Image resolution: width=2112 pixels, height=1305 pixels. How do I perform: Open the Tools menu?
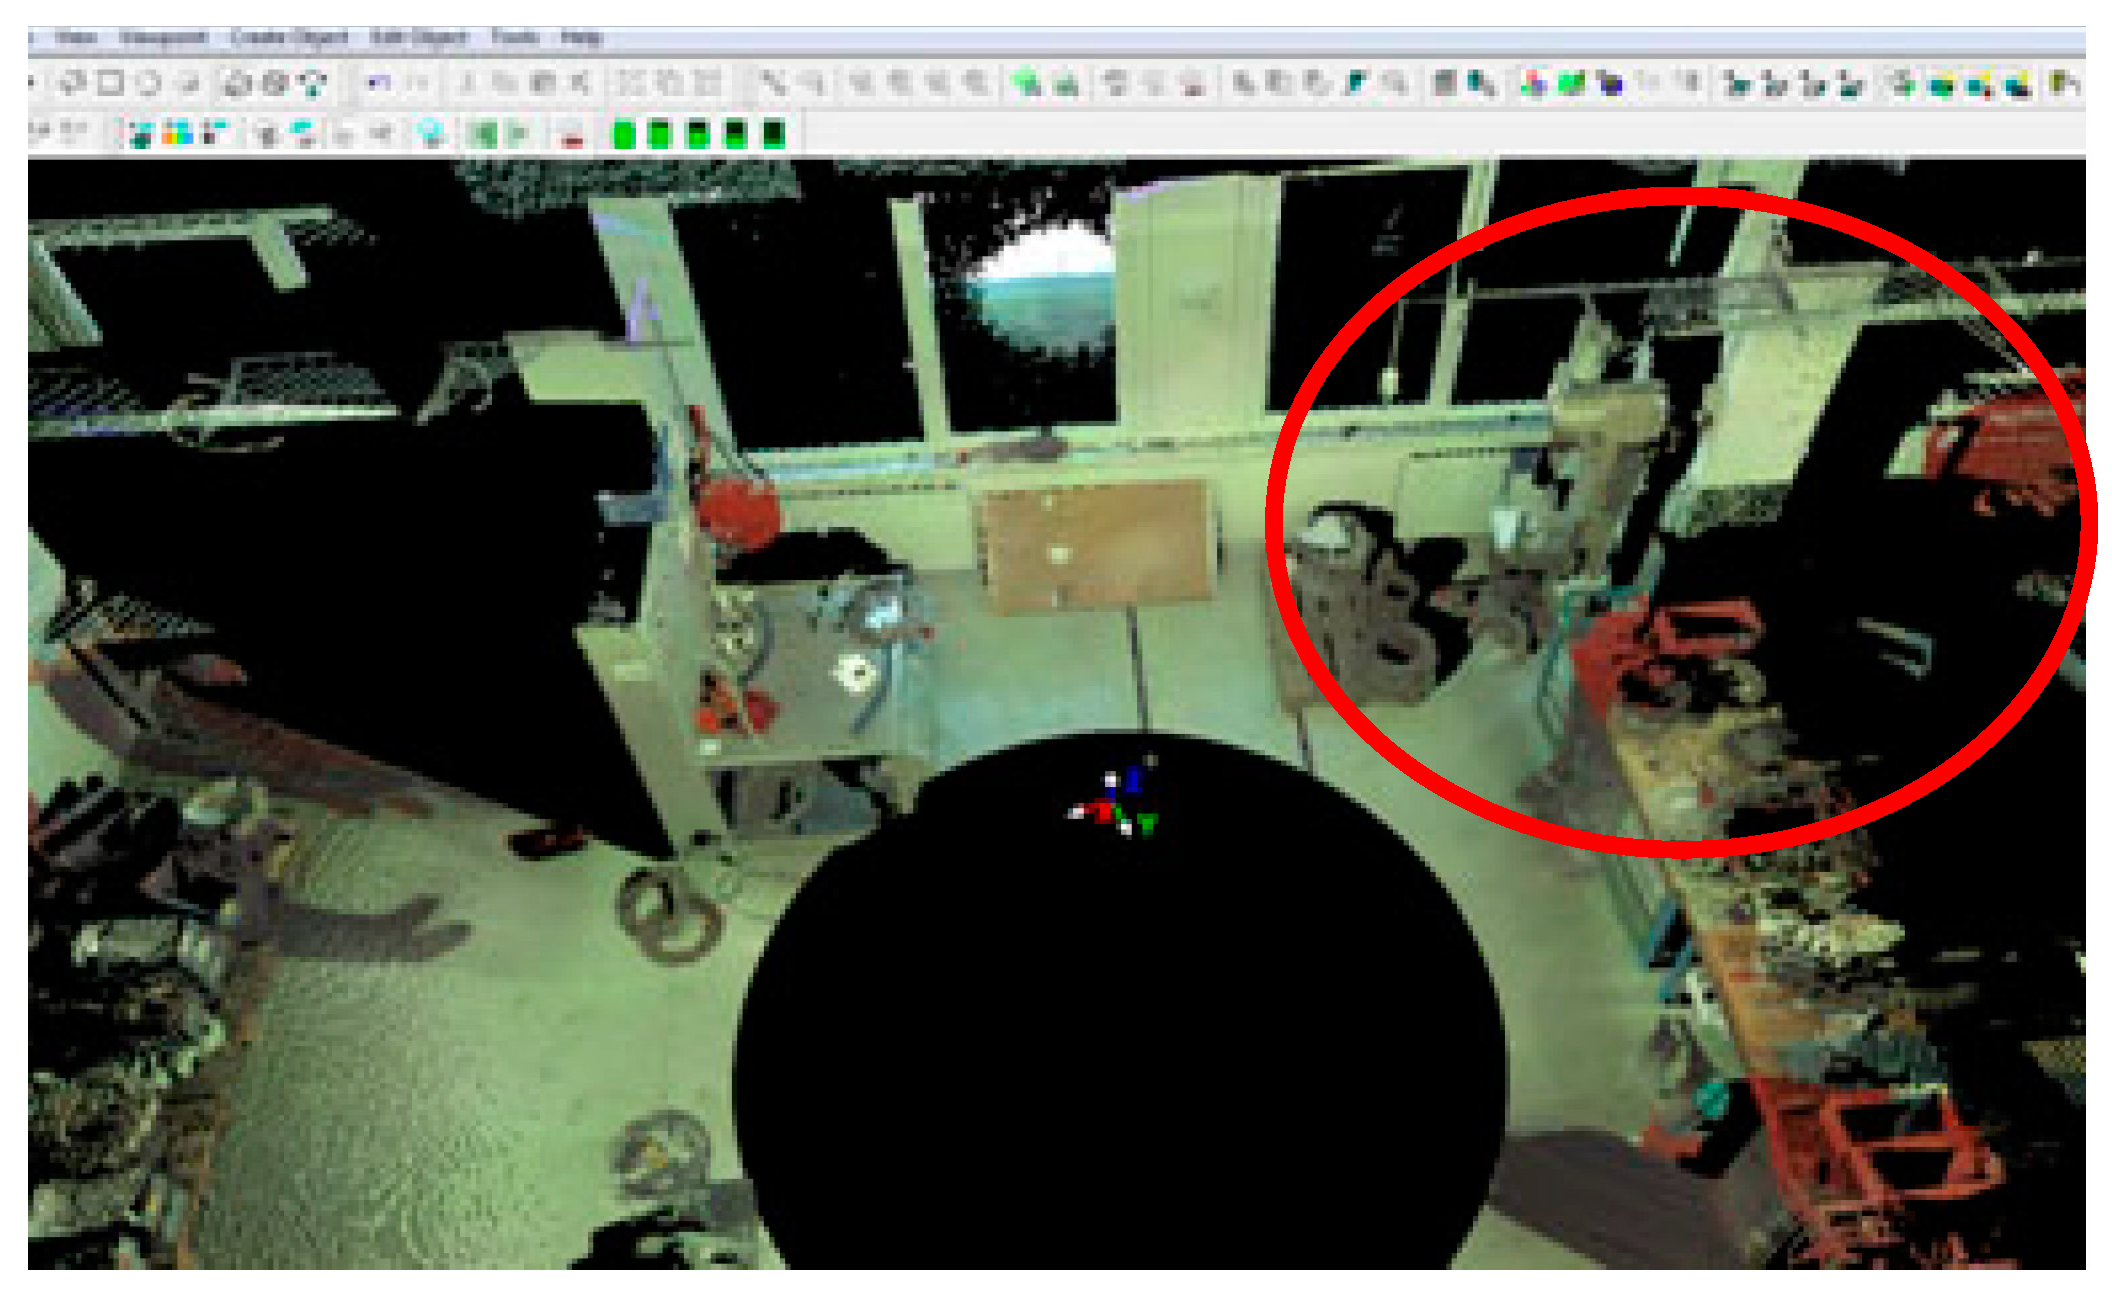[x=515, y=38]
